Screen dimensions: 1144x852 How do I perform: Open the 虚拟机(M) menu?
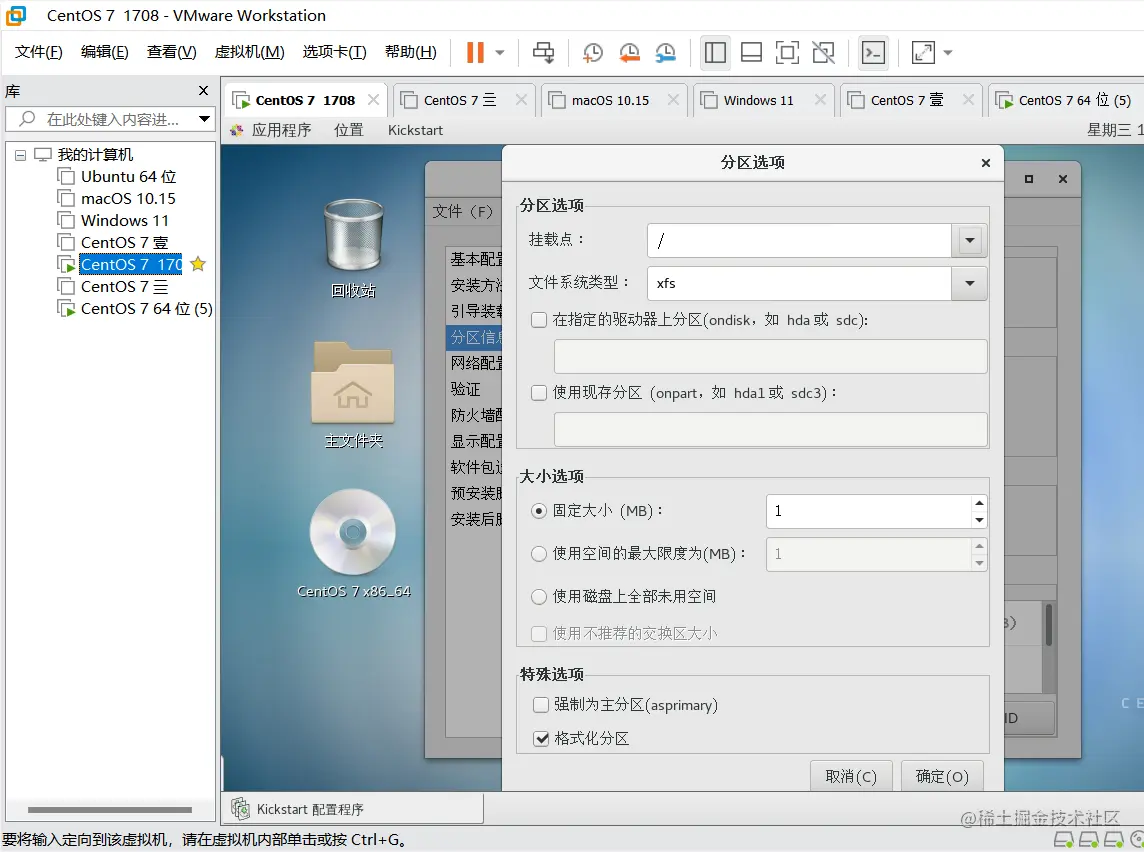click(250, 52)
